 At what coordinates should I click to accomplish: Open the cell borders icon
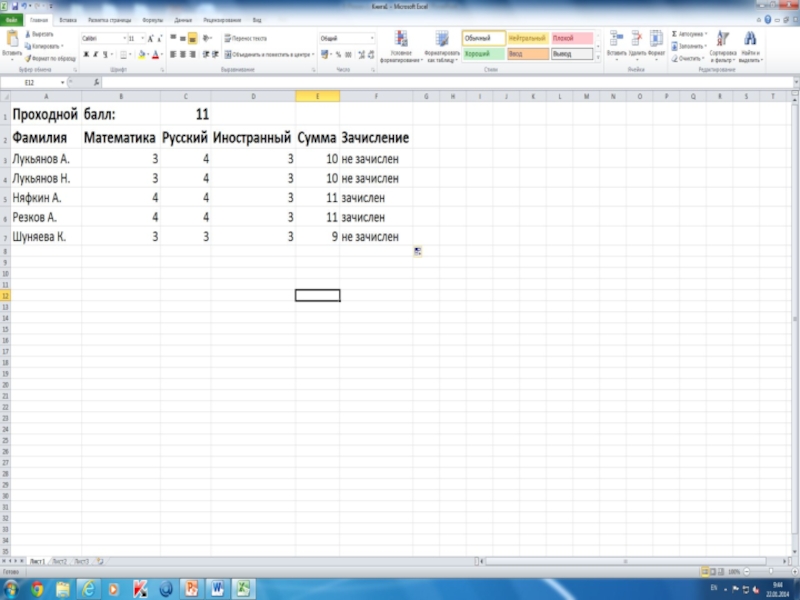click(123, 55)
